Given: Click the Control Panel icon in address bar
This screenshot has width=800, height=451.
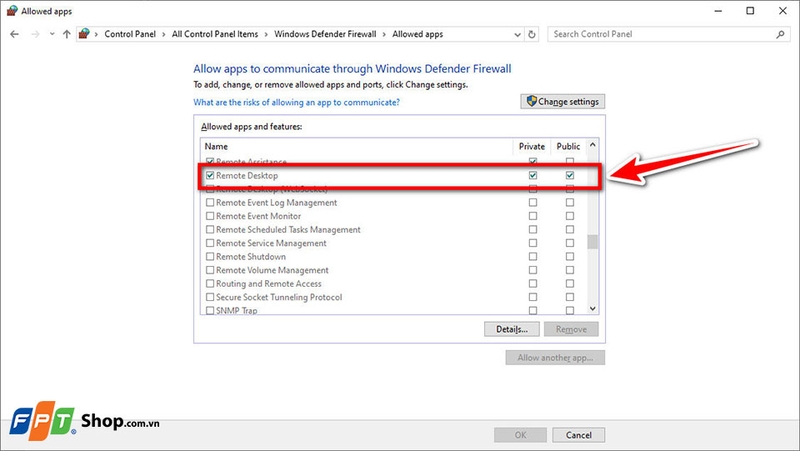Looking at the screenshot, I should click(x=87, y=34).
